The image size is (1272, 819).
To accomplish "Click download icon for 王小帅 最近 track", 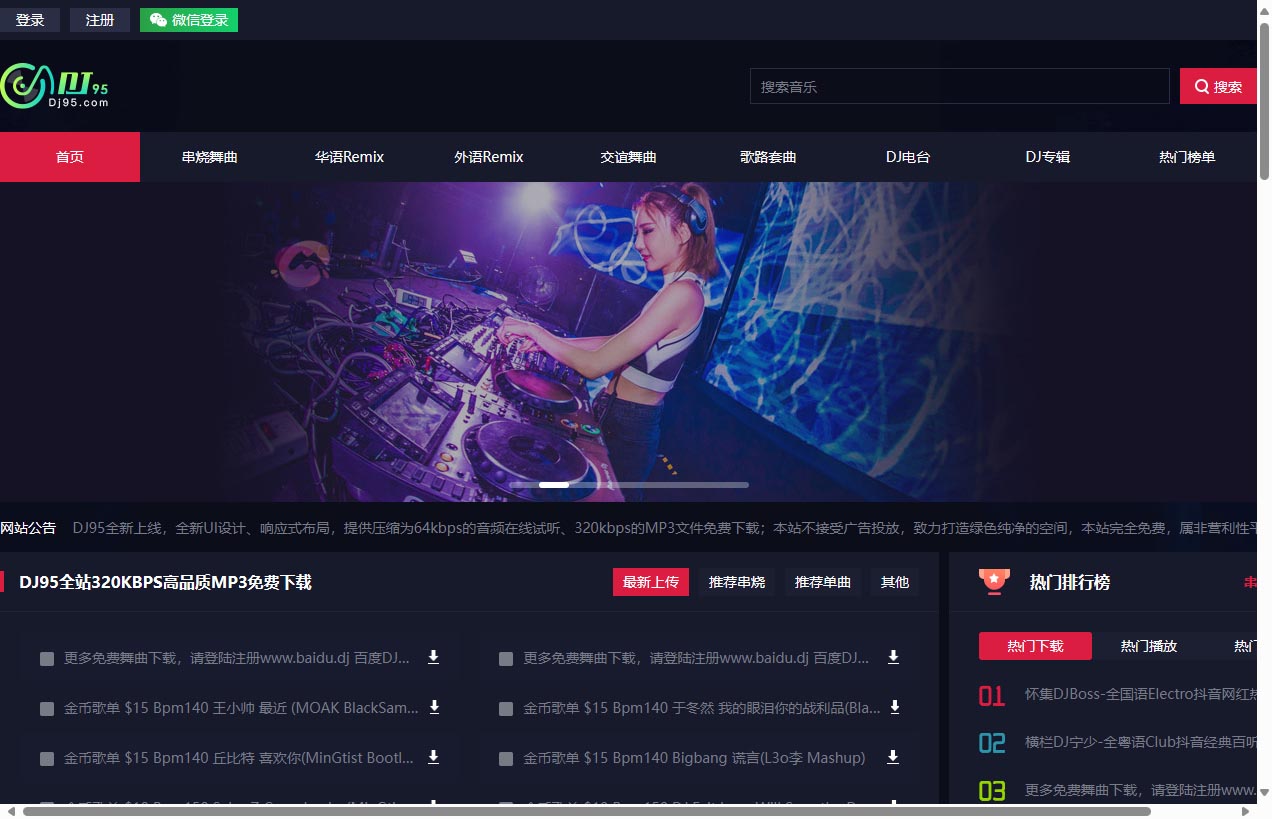I will (x=433, y=707).
